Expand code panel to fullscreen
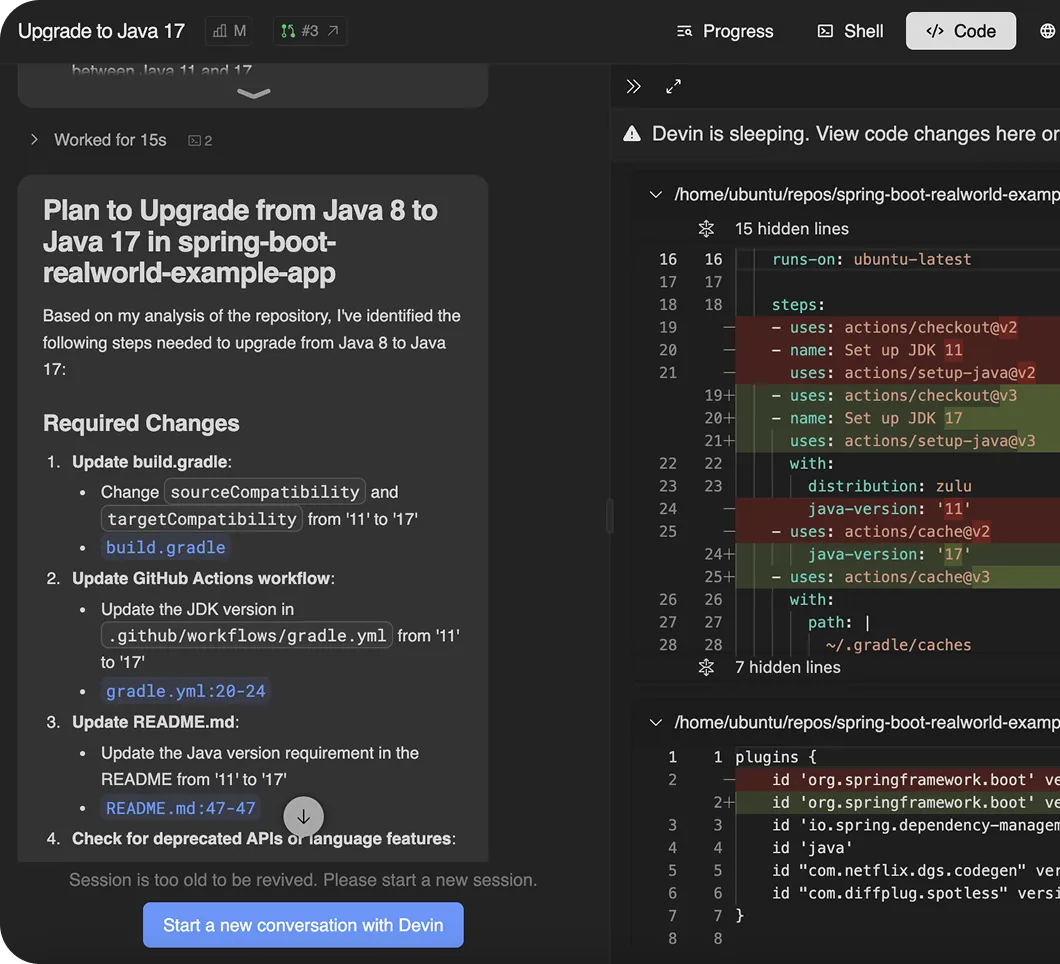This screenshot has height=964, width=1060. (673, 87)
